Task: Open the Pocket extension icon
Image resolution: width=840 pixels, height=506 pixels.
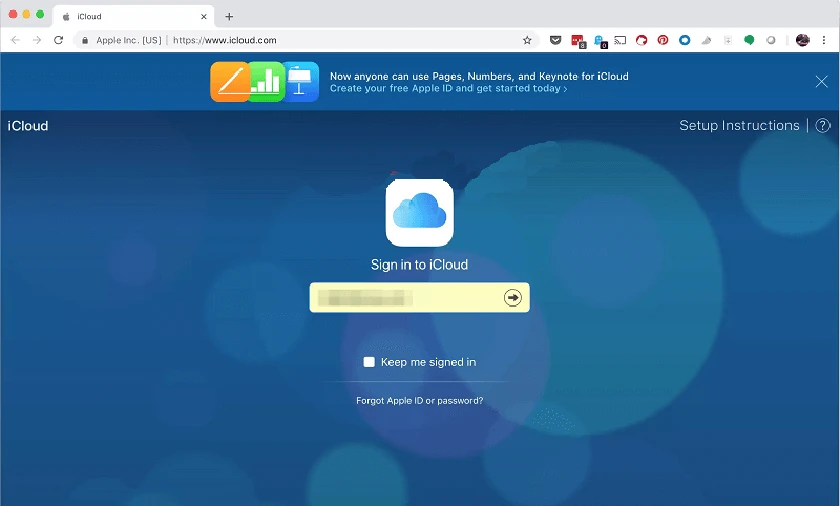Action: tap(556, 40)
